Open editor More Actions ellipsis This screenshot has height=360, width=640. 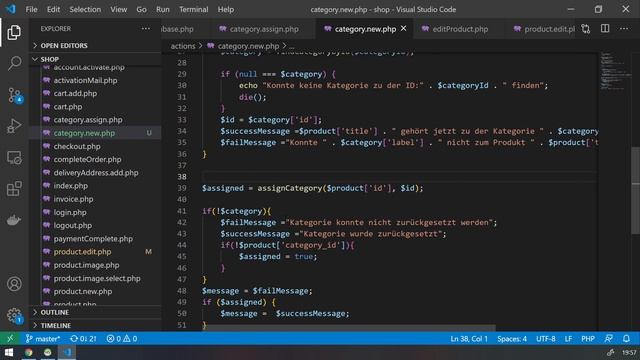tap(624, 29)
